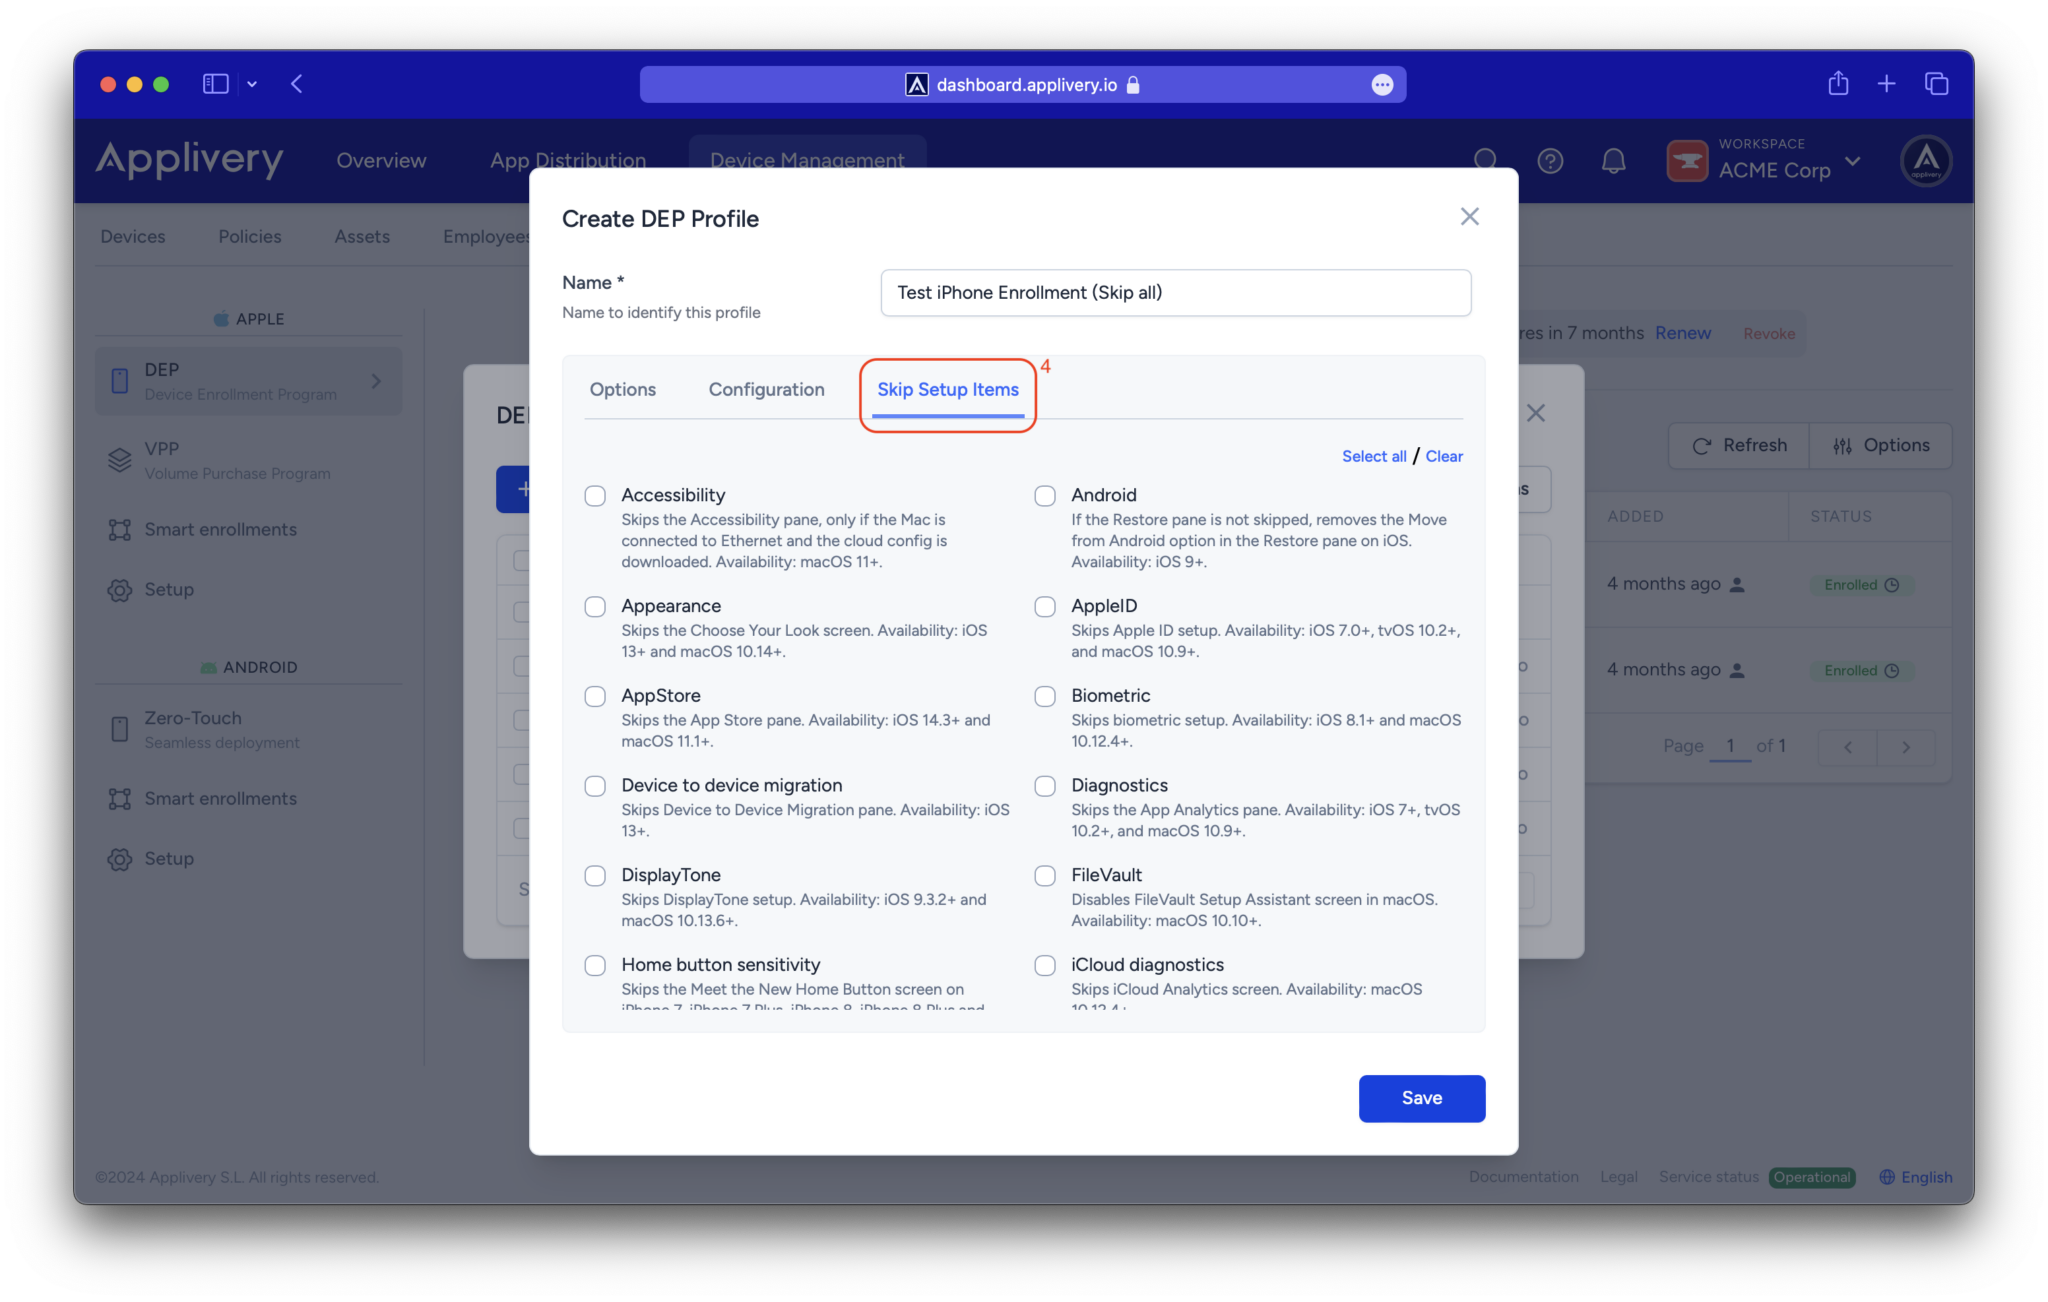Select the VPP Volume Purchase Program sidebar item
The width and height of the screenshot is (2048, 1302).
coord(237,459)
